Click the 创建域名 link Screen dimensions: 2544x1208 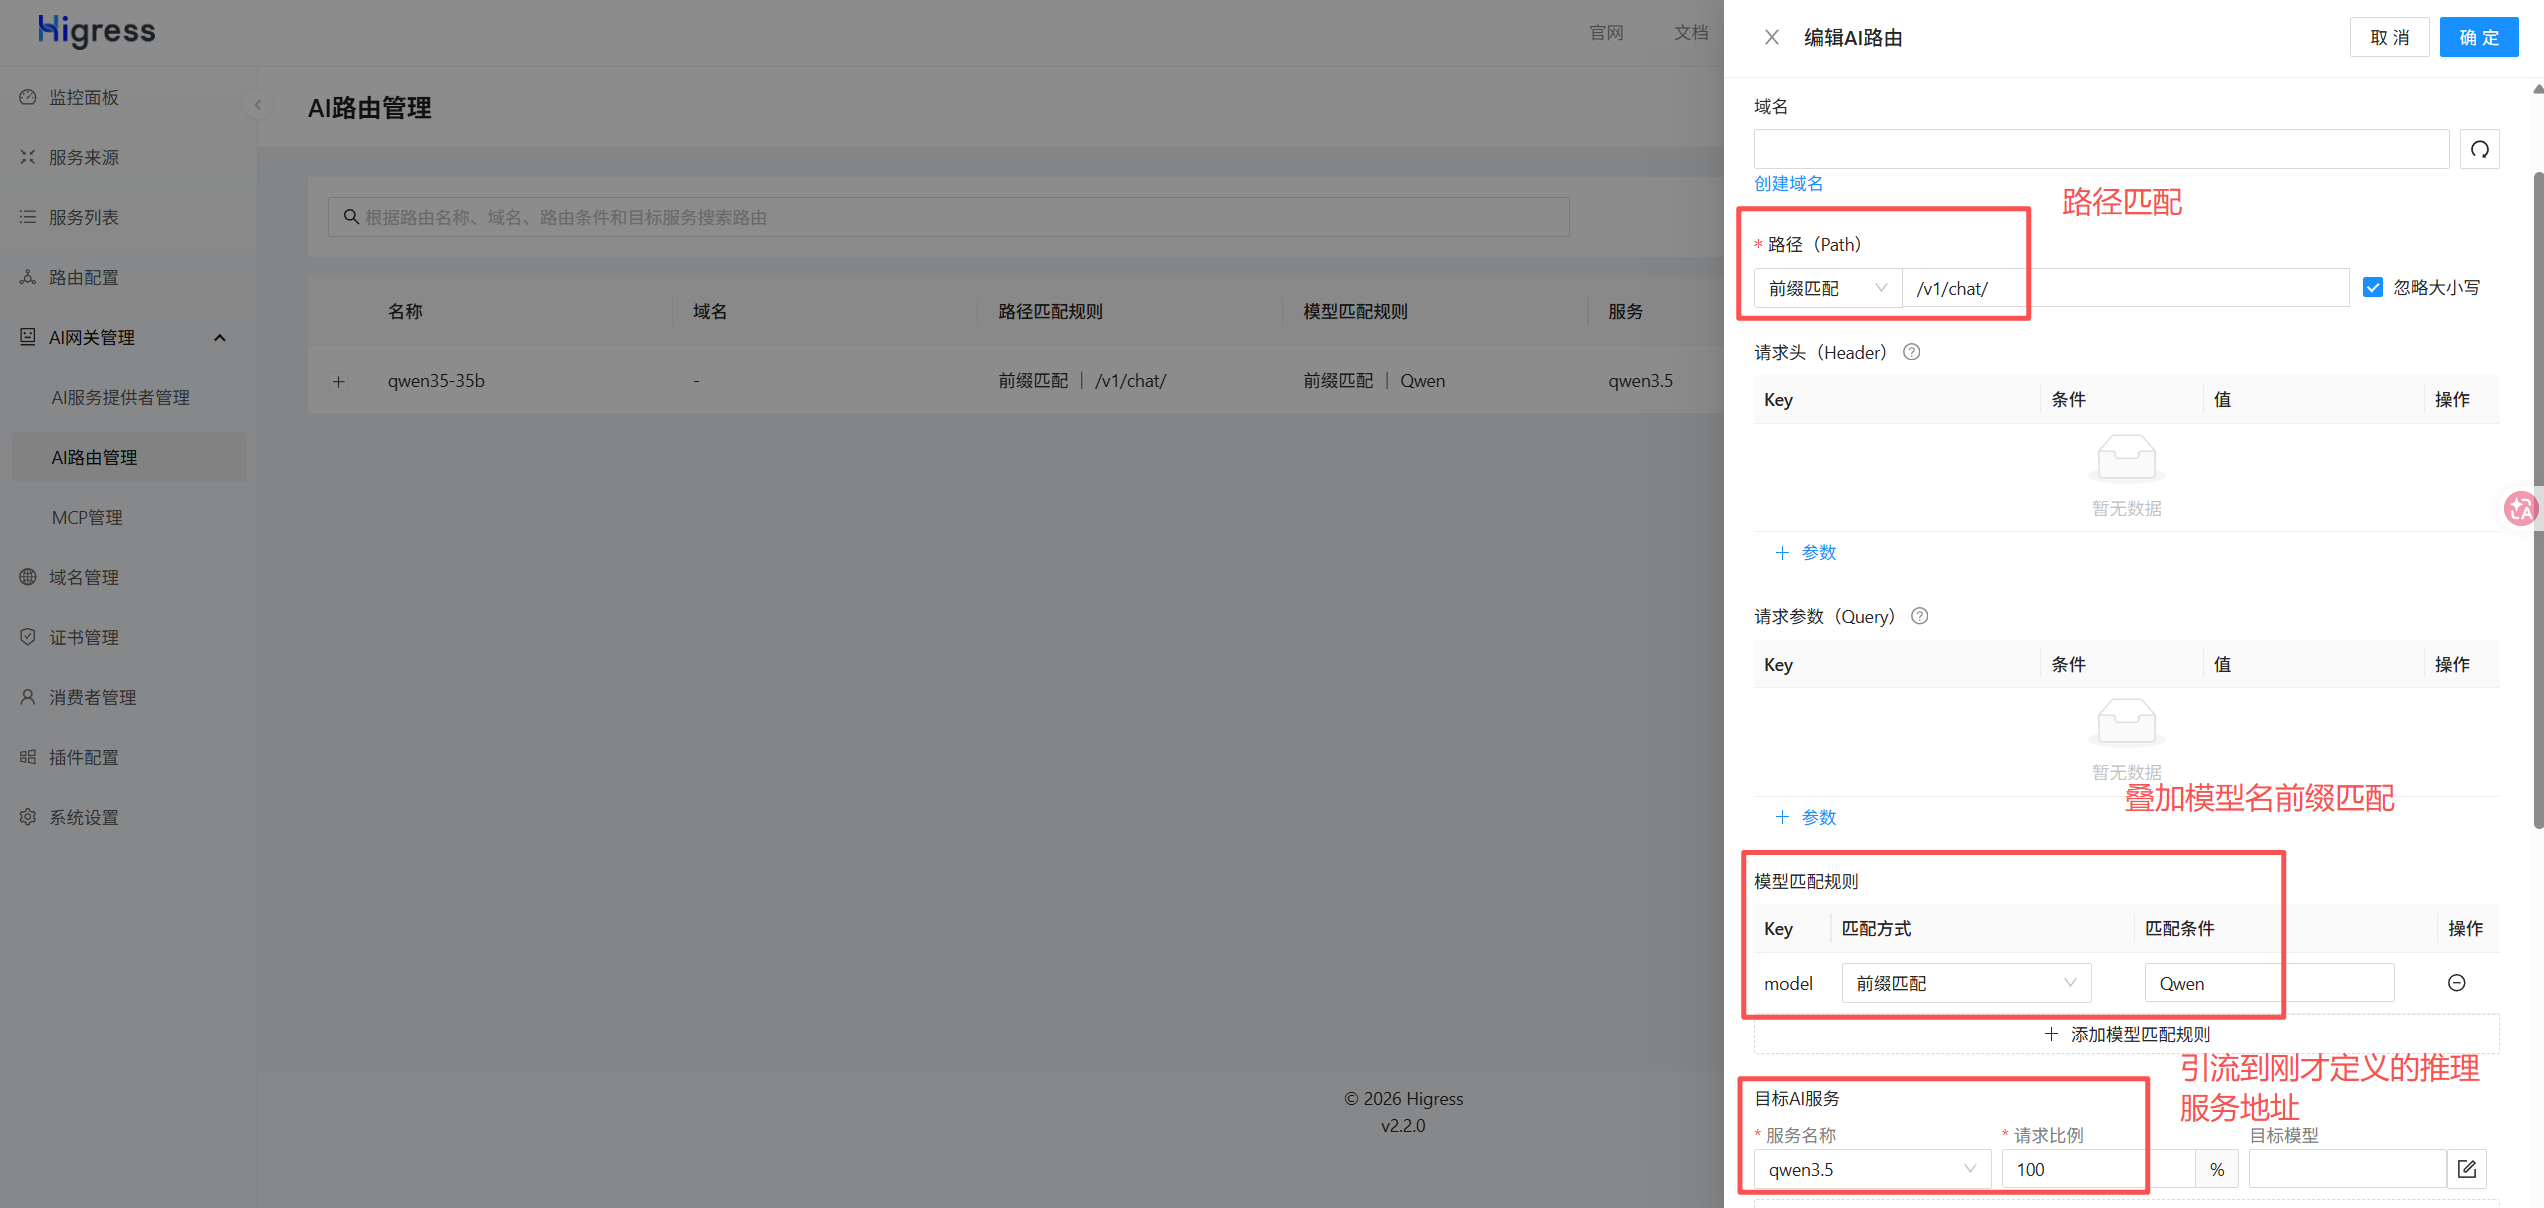point(1788,183)
